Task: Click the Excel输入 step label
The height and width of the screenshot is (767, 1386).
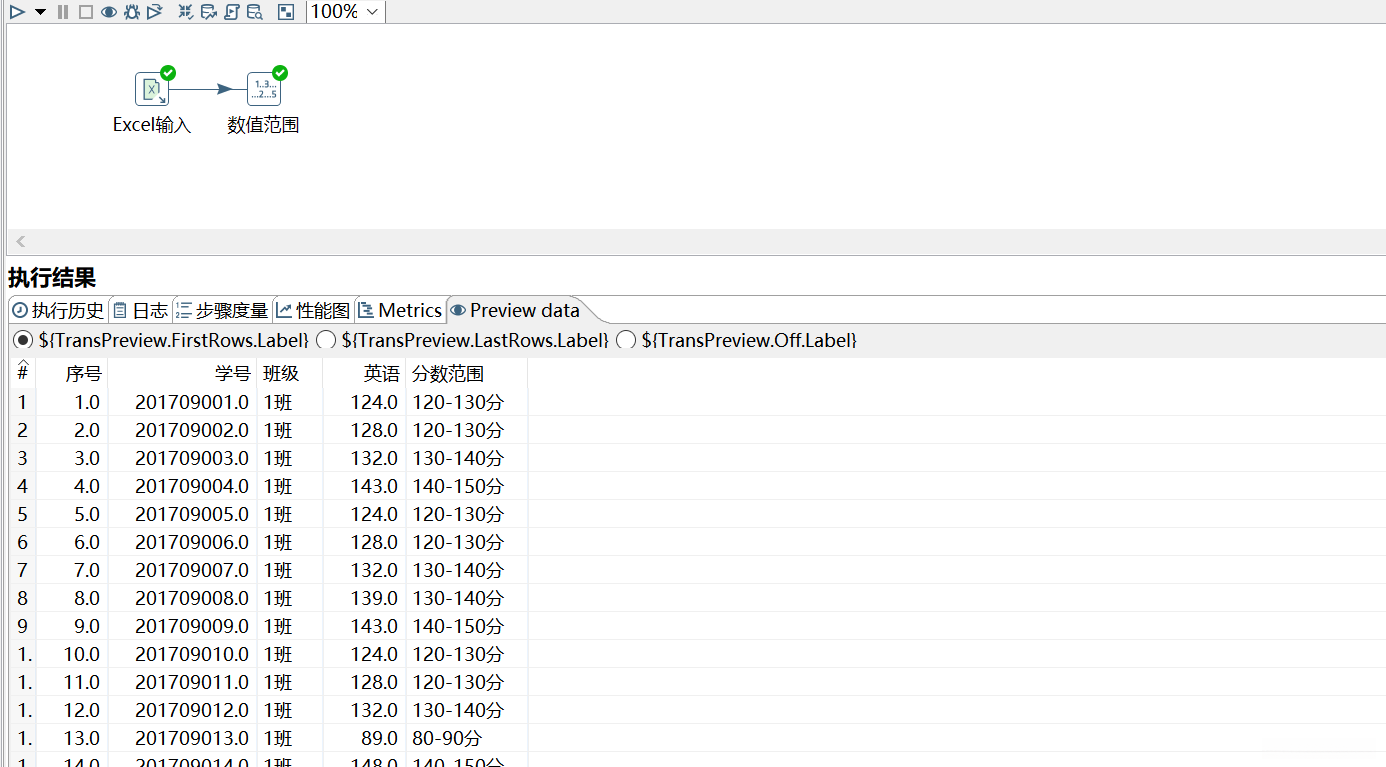Action: point(152,125)
